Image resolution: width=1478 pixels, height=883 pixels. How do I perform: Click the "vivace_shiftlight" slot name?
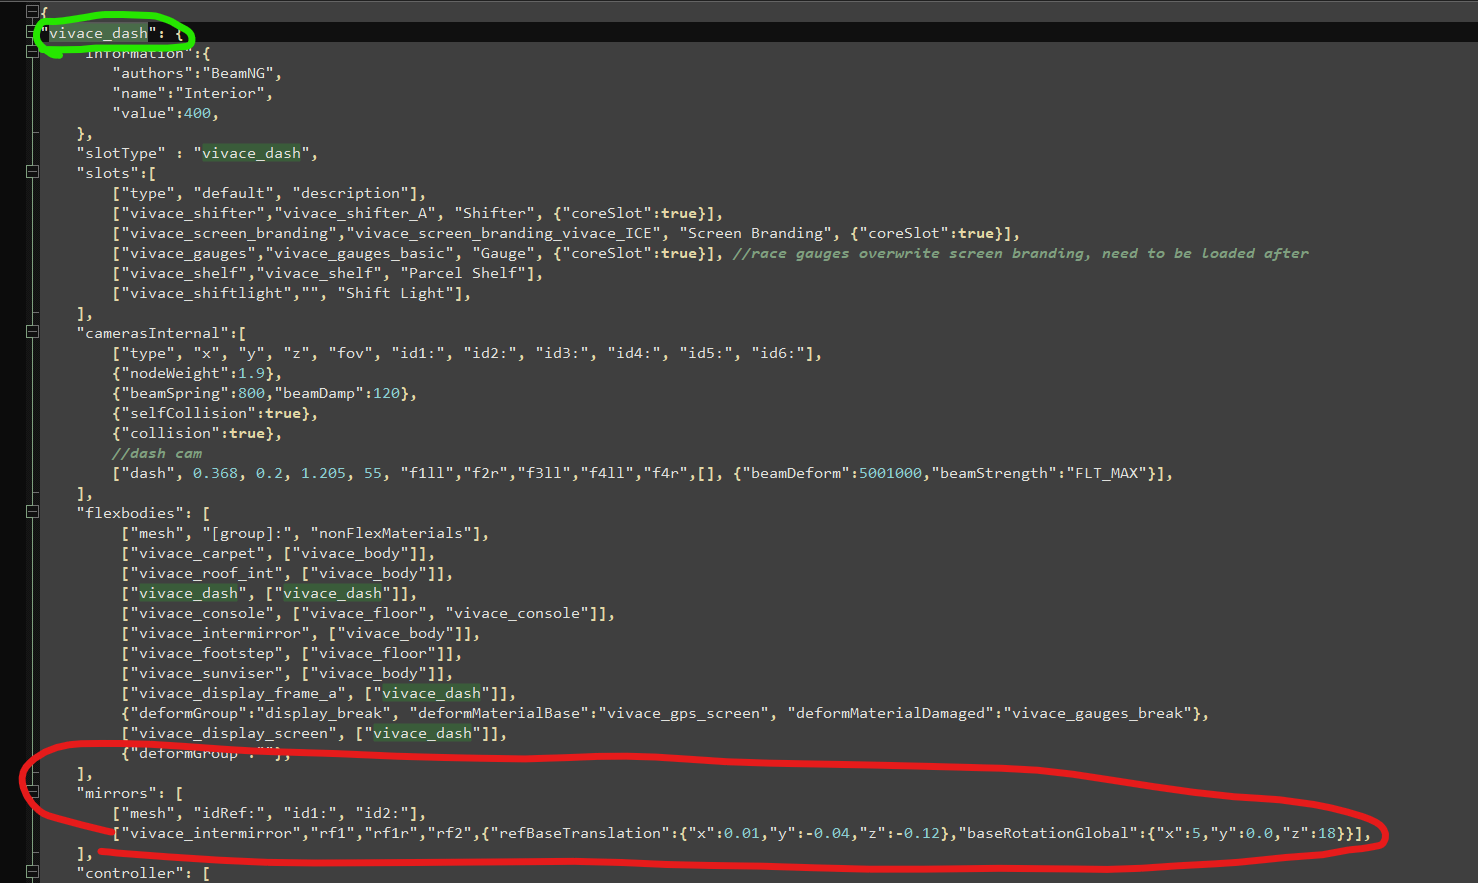(x=206, y=293)
